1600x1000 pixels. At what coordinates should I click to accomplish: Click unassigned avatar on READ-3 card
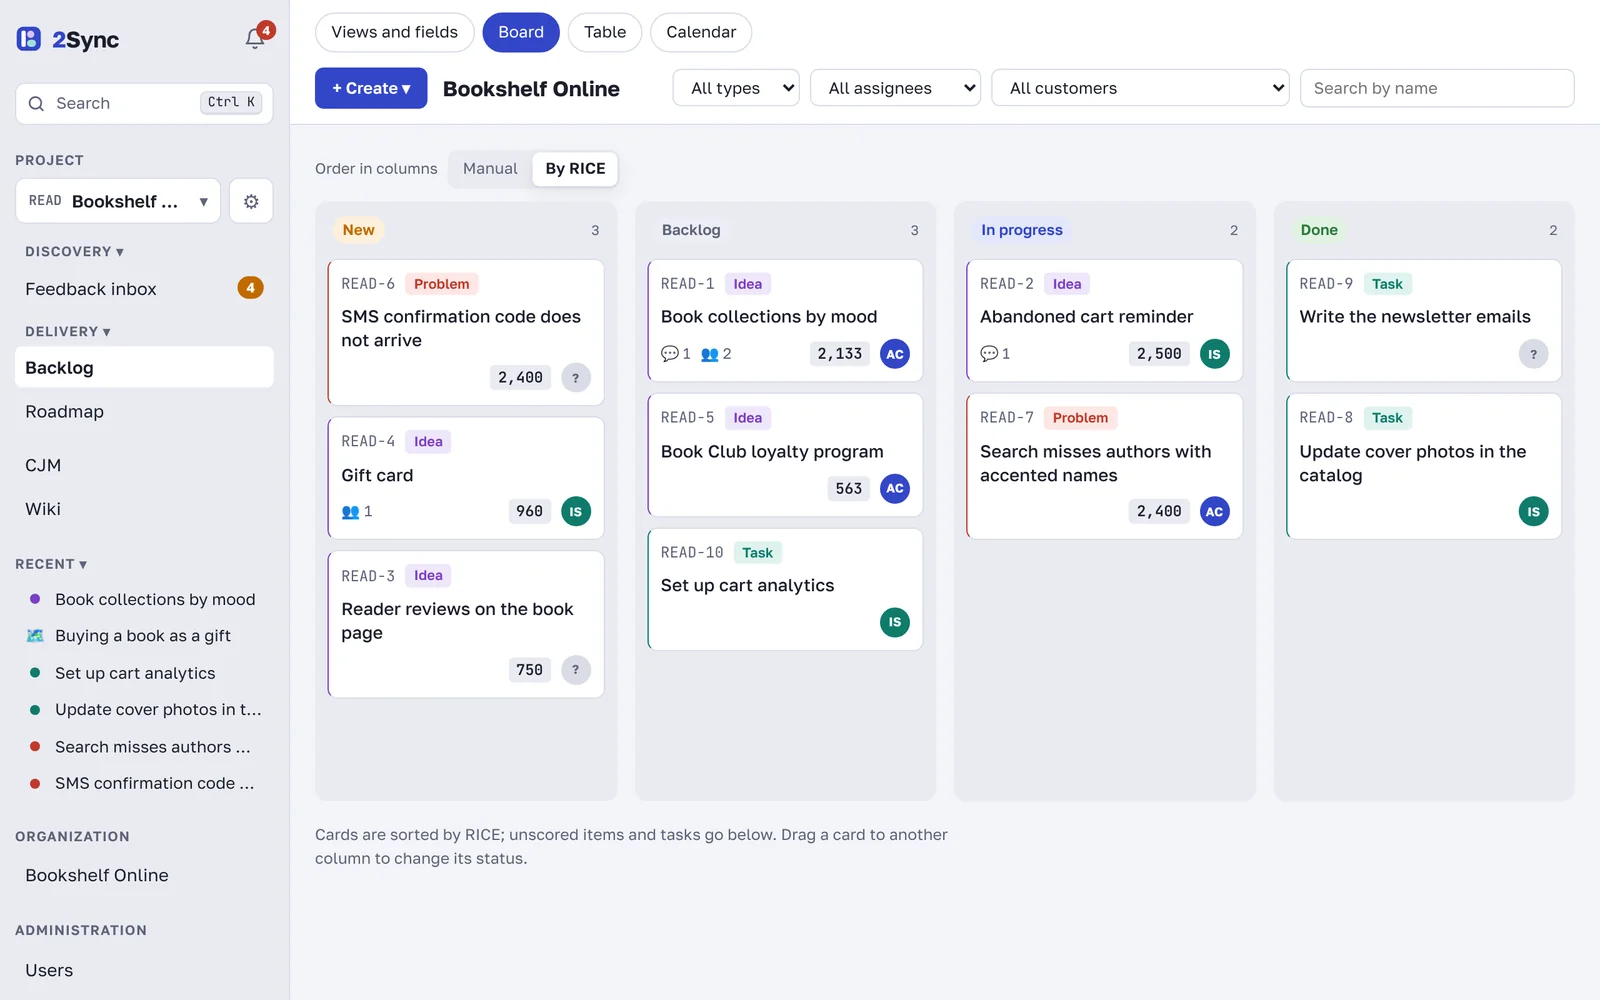point(575,670)
